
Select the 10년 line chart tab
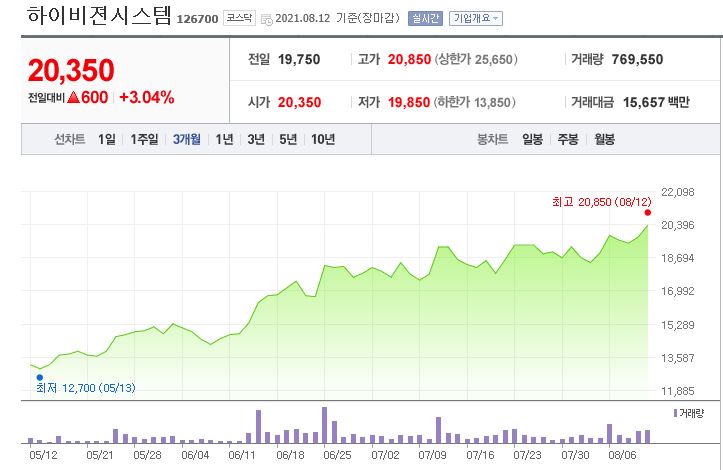point(323,139)
